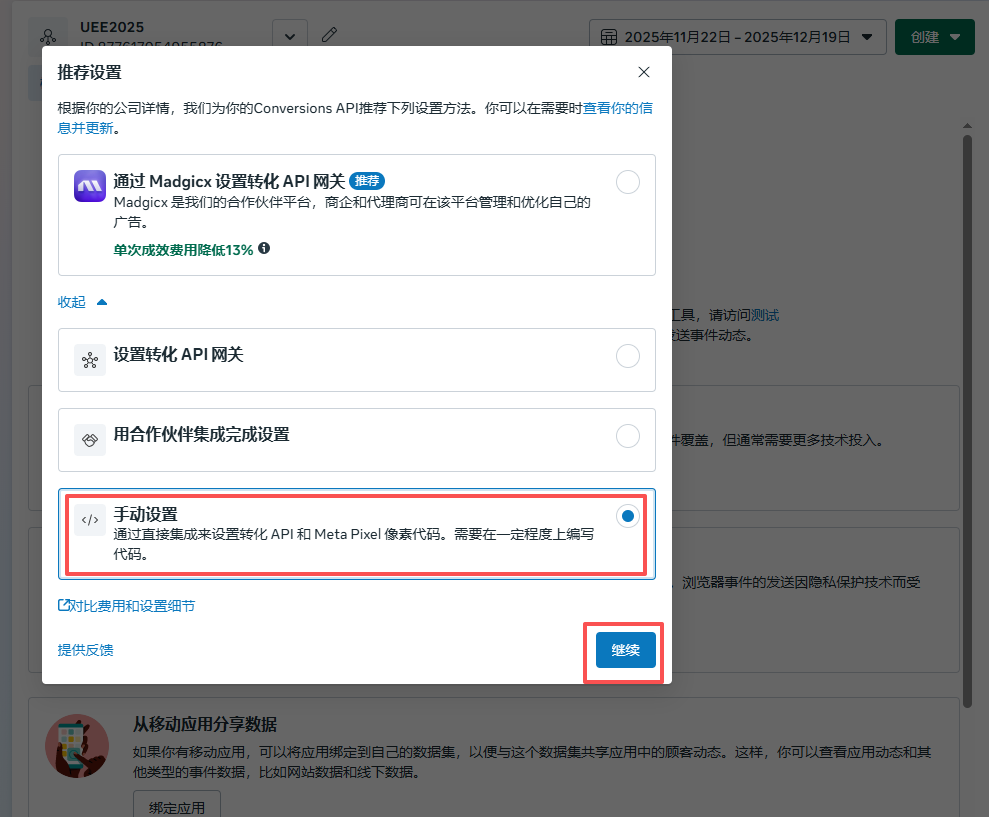Open the 对比费用和设置细节 link
The image size is (989, 817).
(x=127, y=606)
